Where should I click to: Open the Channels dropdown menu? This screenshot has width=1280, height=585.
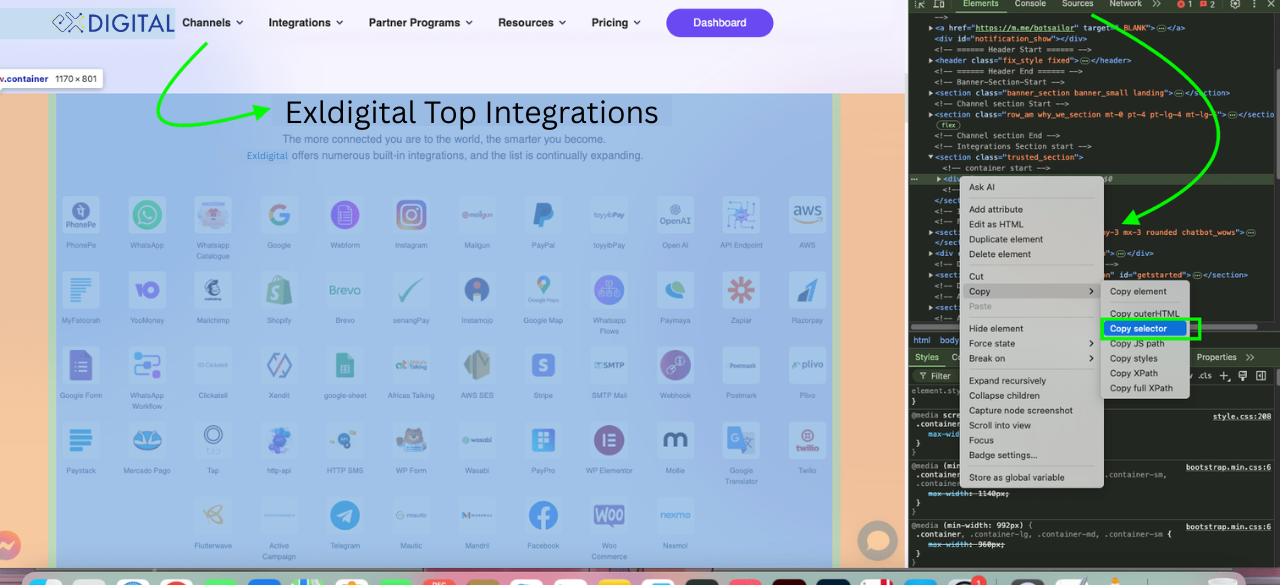[213, 22]
